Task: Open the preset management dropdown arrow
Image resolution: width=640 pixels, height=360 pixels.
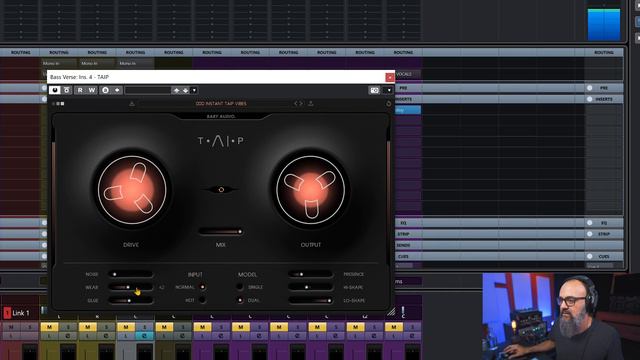Action: pos(194,90)
